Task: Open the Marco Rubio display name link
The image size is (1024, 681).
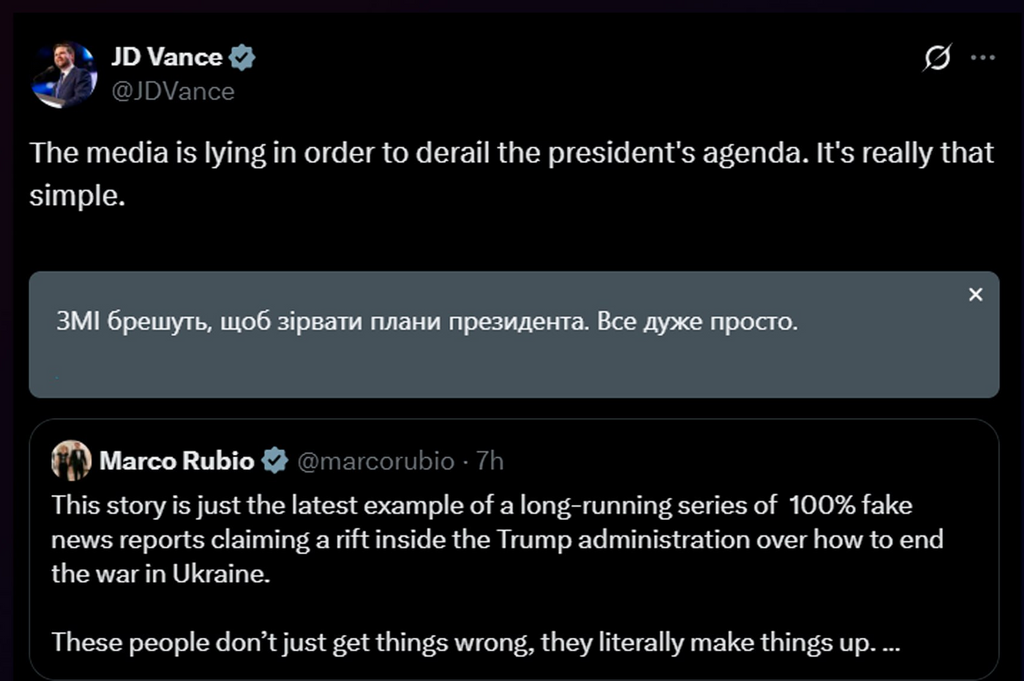Action: [x=178, y=461]
